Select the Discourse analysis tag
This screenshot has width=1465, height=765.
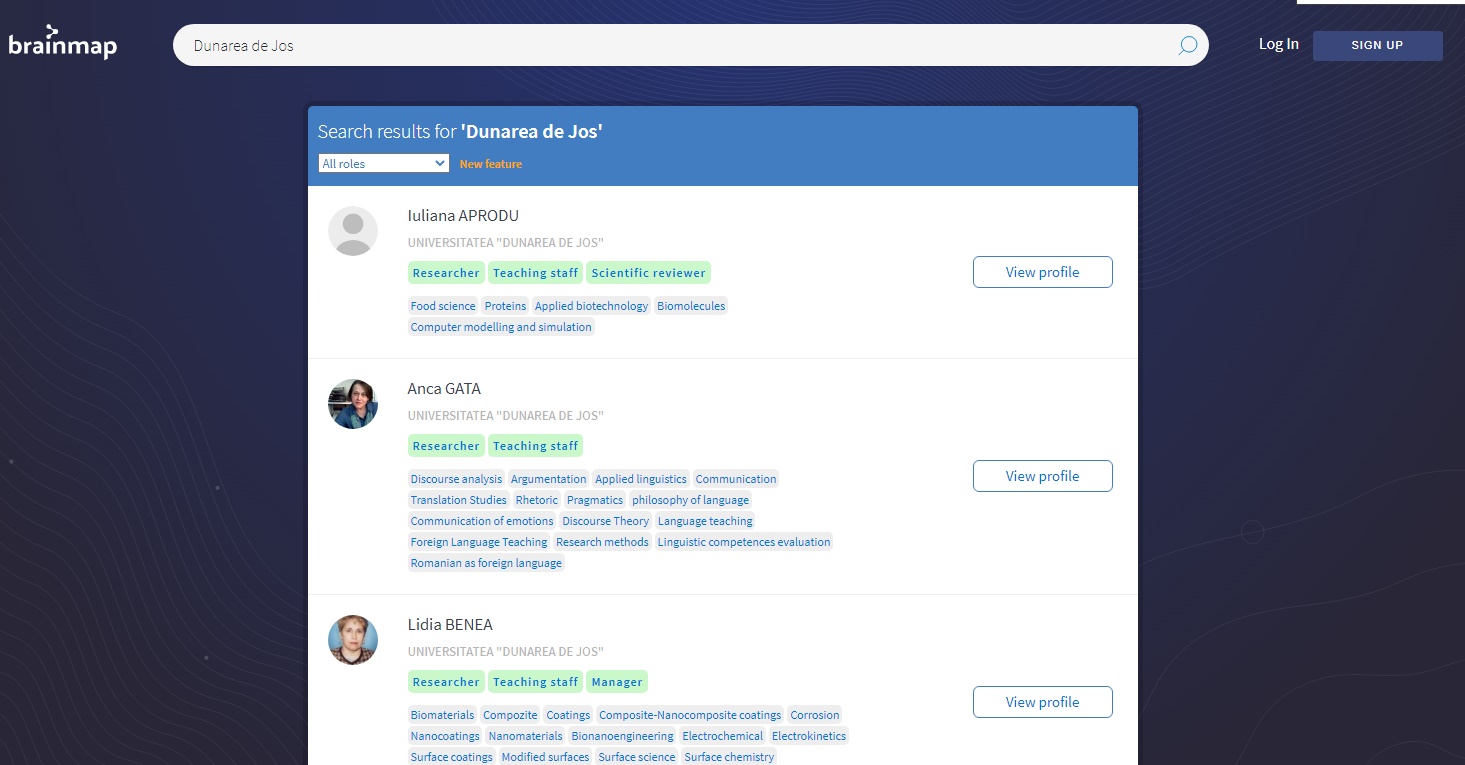coord(456,479)
